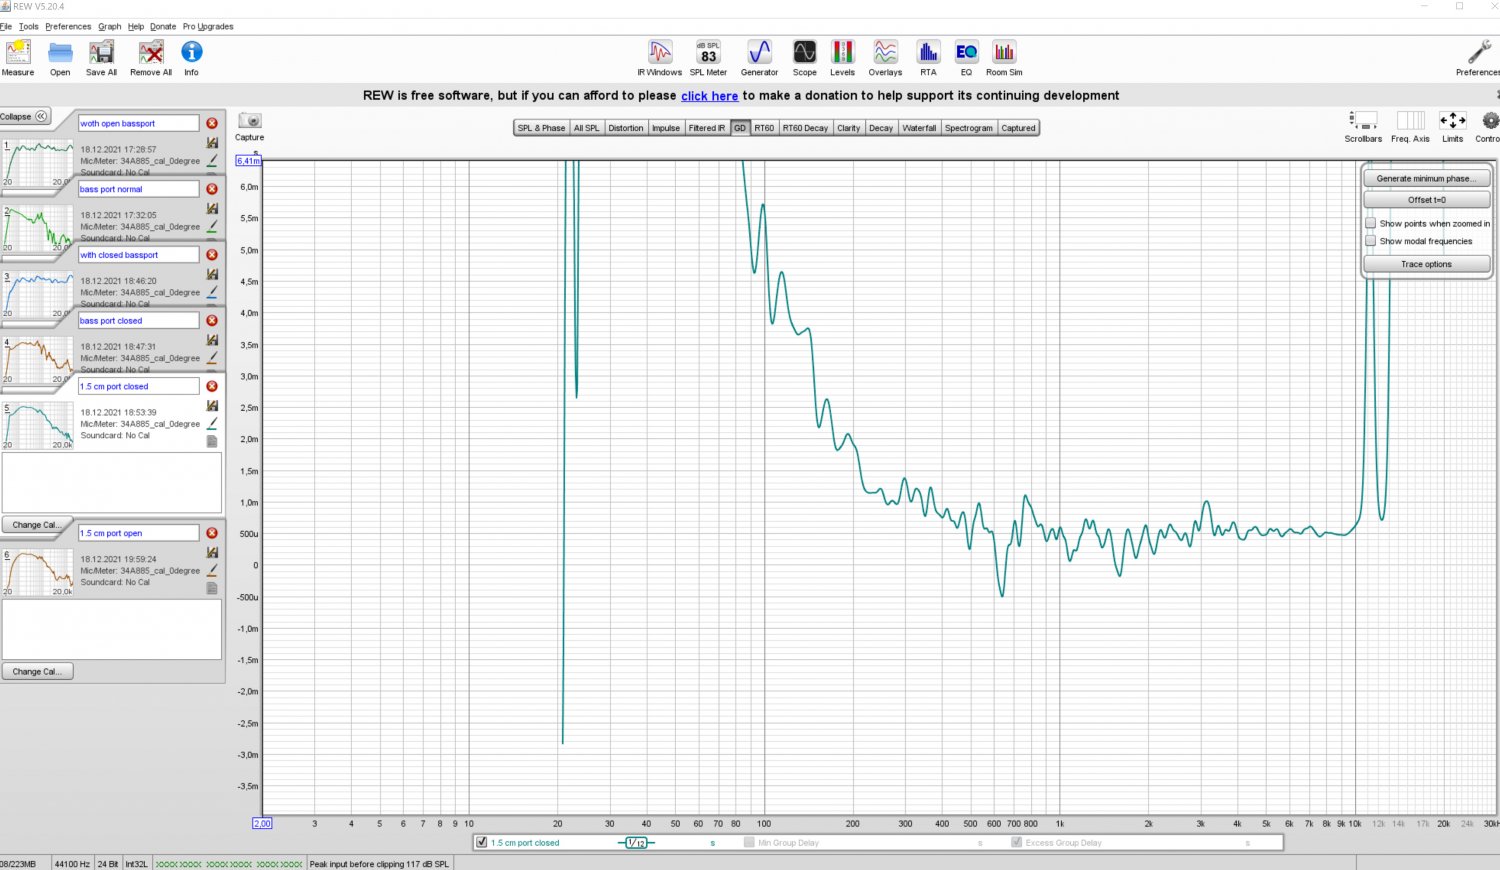
Task: Switch to SPL & Phase tab
Action: [541, 128]
